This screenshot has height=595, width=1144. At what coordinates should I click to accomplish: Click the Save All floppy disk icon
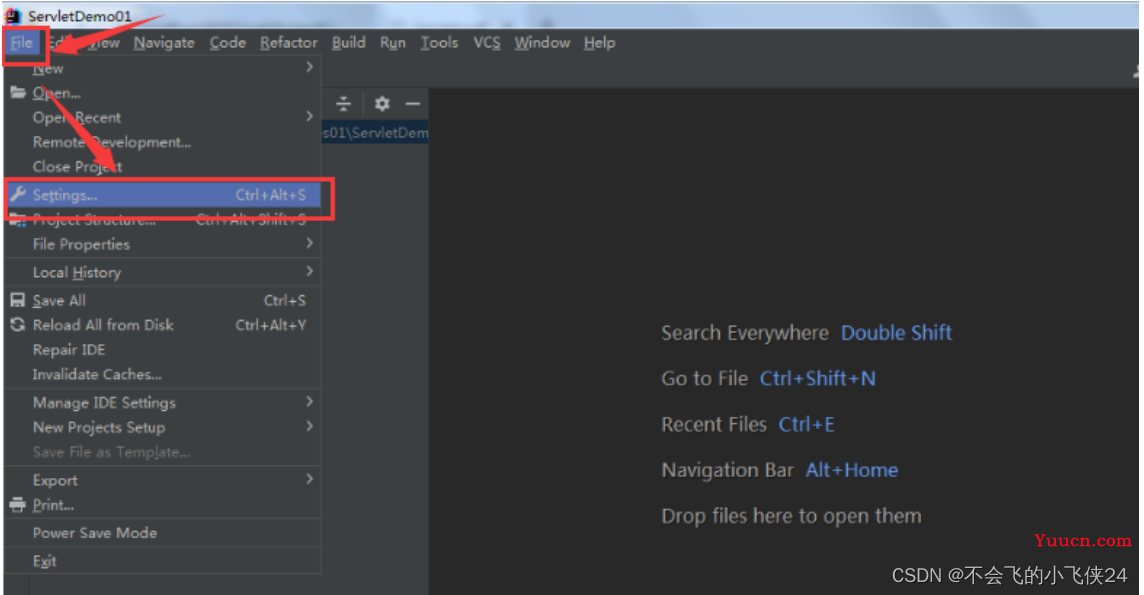click(x=17, y=300)
